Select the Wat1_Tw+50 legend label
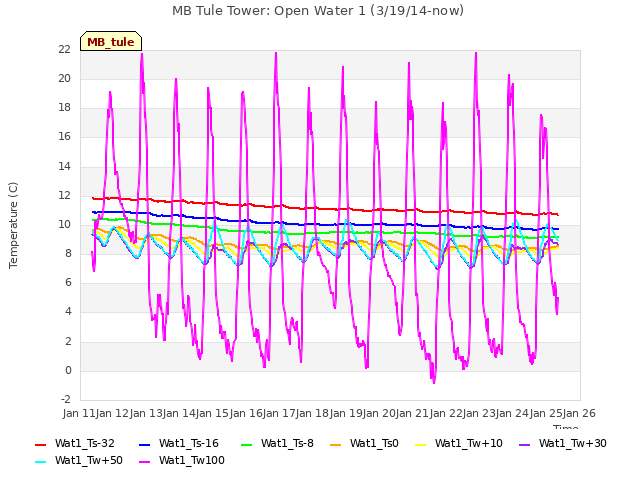 point(89,461)
